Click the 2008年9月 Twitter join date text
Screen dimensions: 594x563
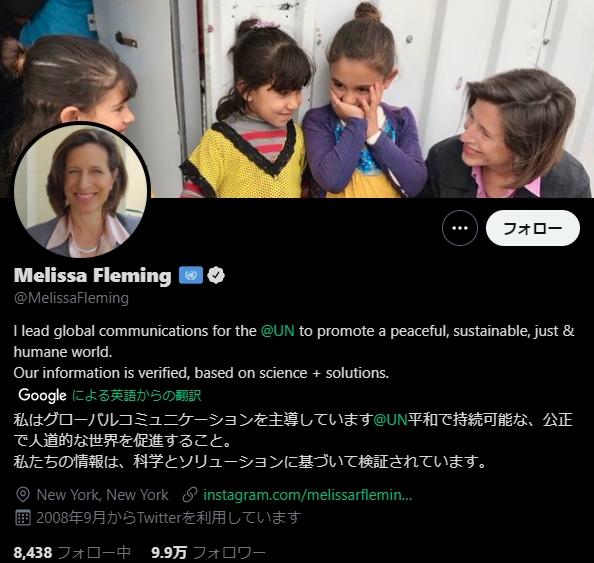[x=169, y=518]
